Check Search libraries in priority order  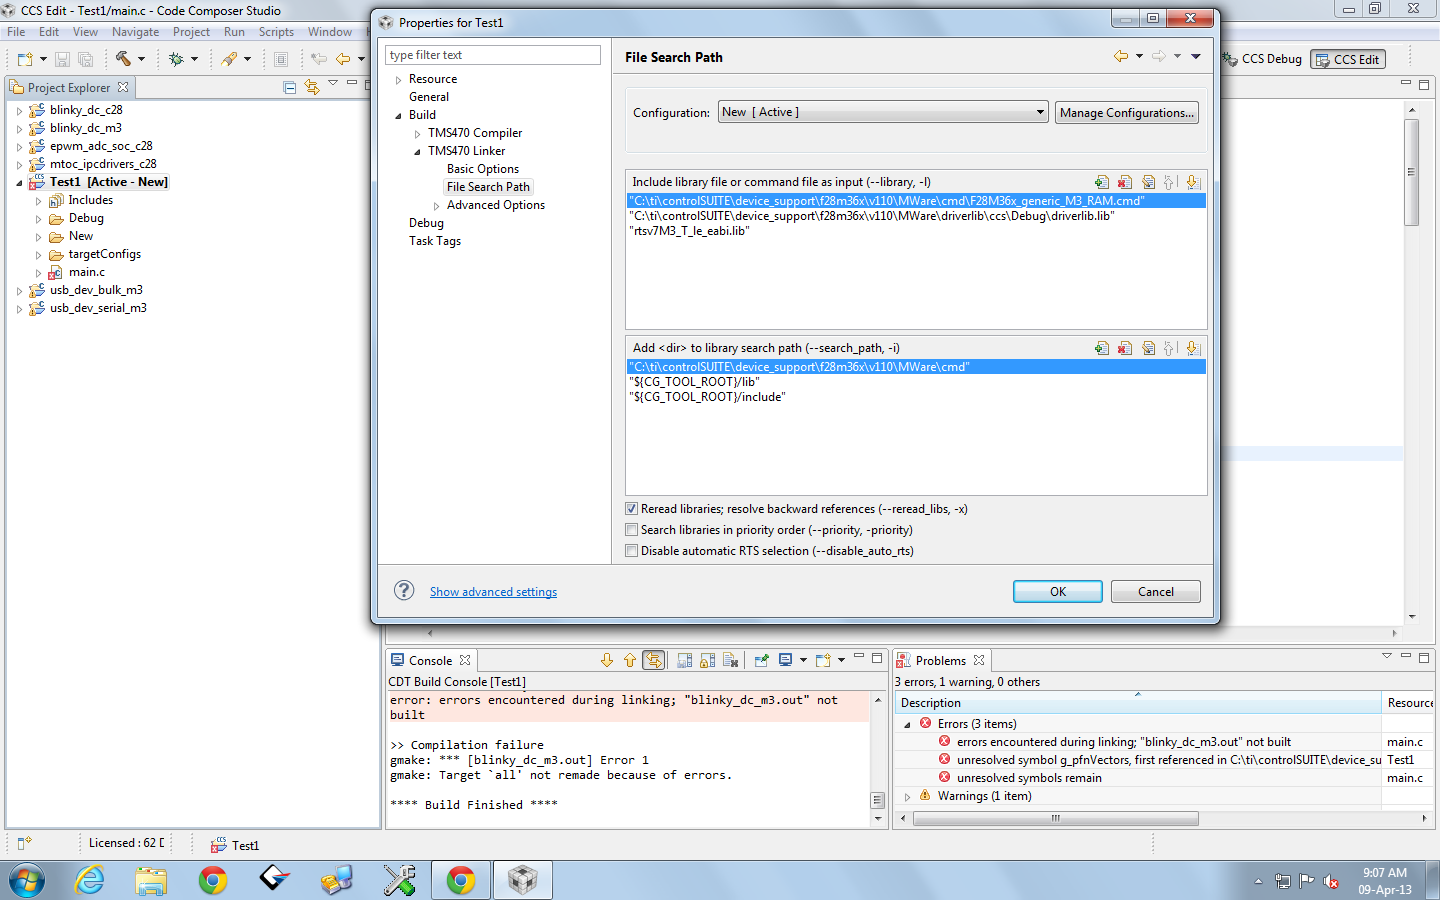[632, 530]
